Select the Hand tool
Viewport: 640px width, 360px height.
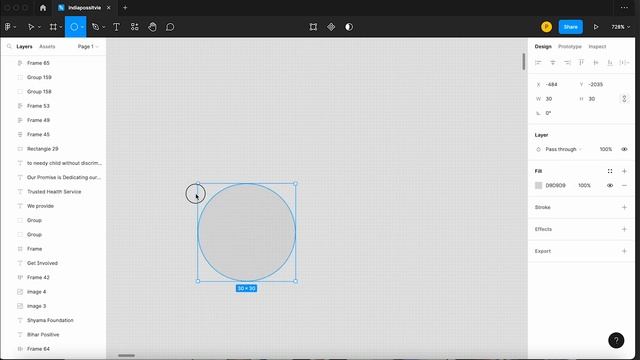click(x=152, y=27)
